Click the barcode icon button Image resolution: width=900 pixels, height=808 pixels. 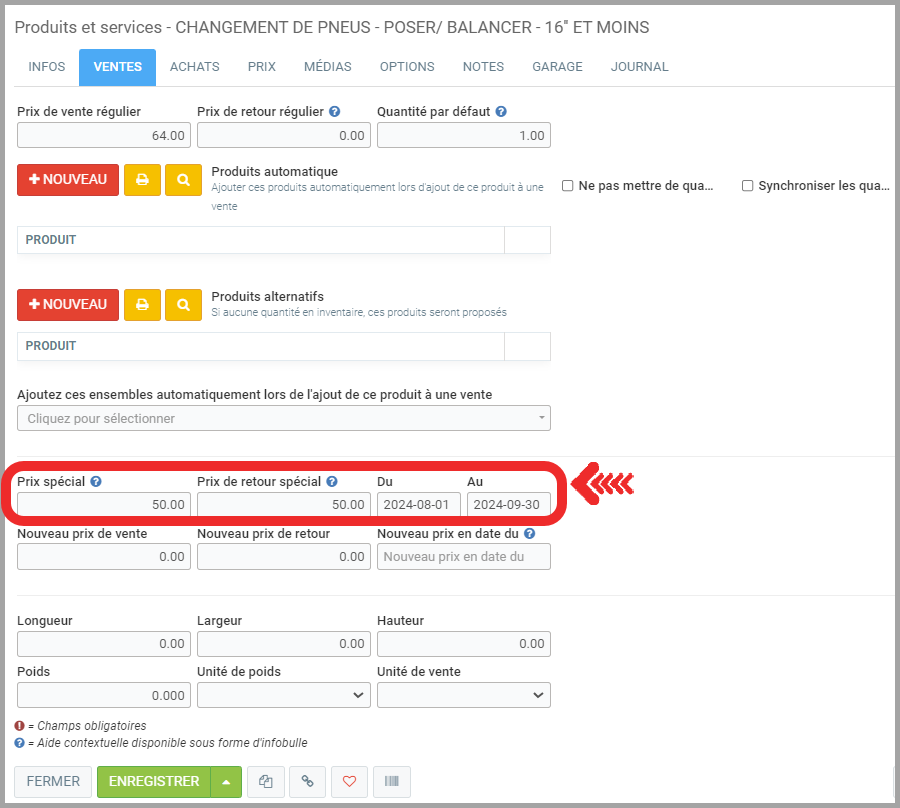coord(391,782)
